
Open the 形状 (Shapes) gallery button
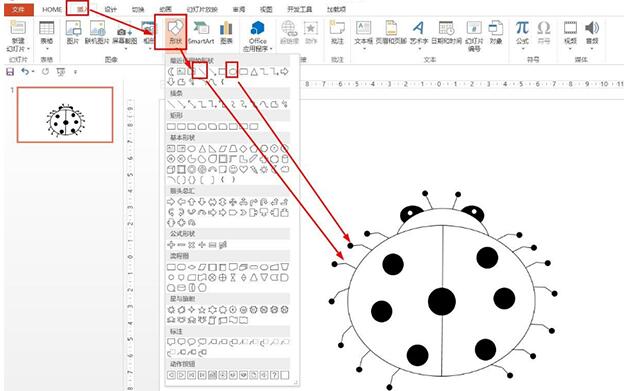pyautogui.click(x=175, y=32)
